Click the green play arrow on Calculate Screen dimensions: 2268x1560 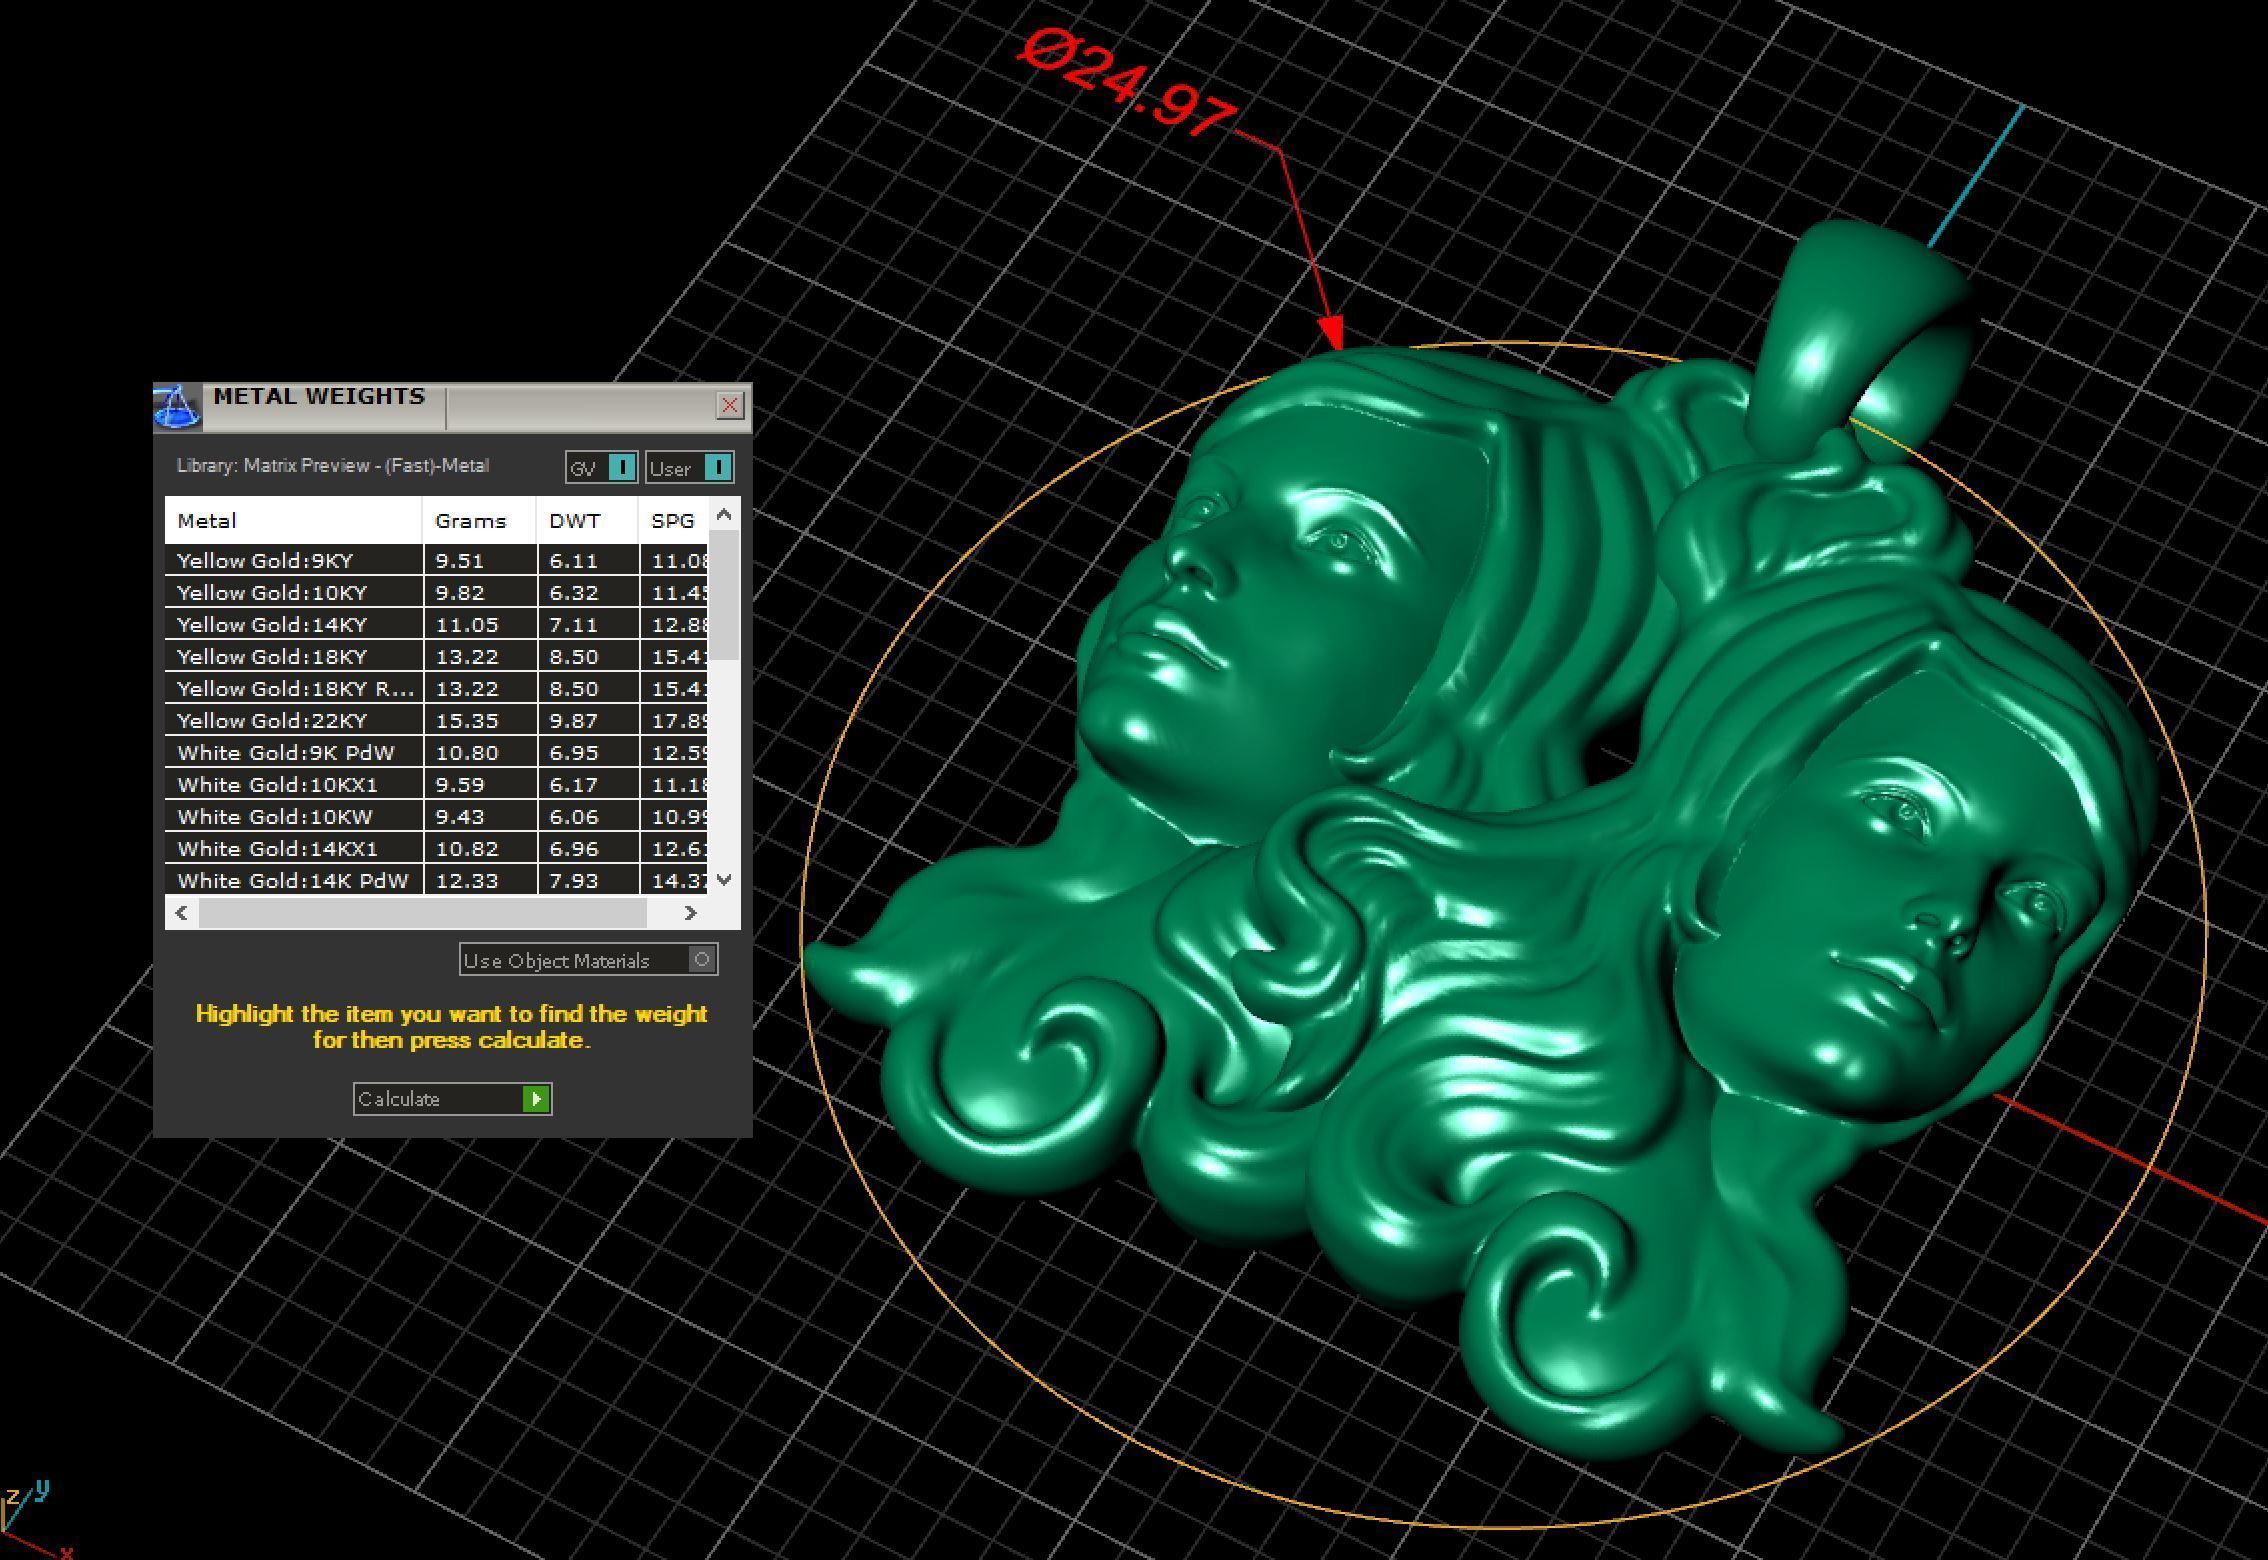(536, 1099)
